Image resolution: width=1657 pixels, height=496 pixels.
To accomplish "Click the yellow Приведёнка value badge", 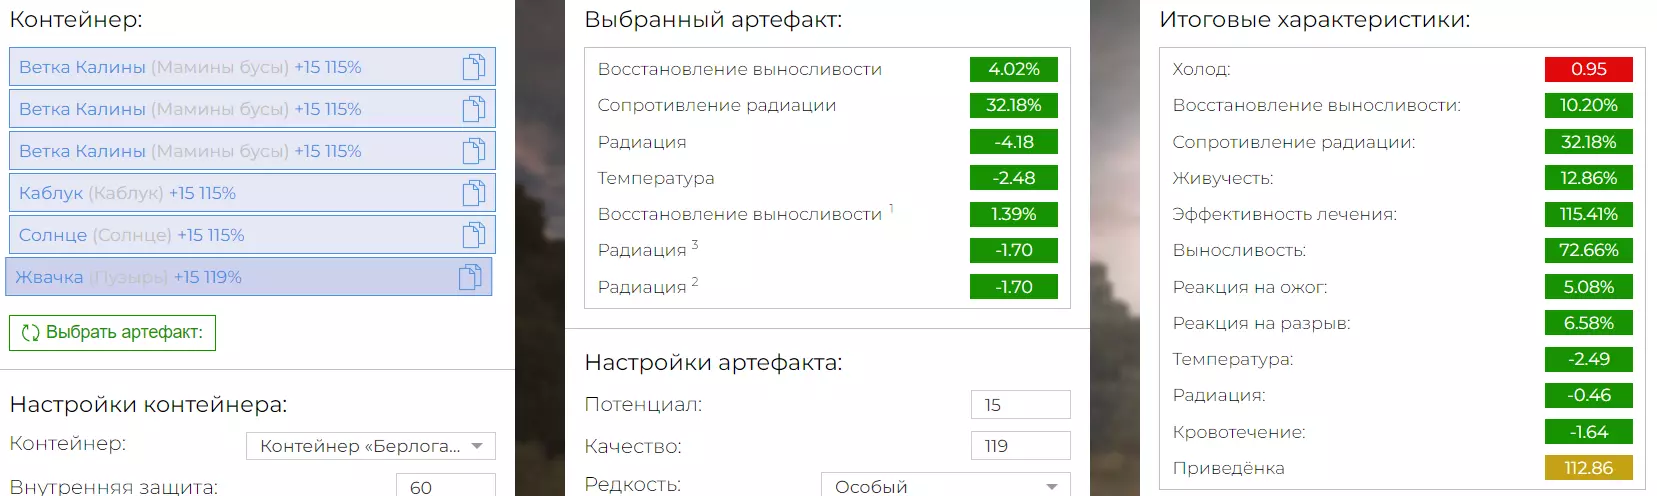I will [x=1588, y=468].
